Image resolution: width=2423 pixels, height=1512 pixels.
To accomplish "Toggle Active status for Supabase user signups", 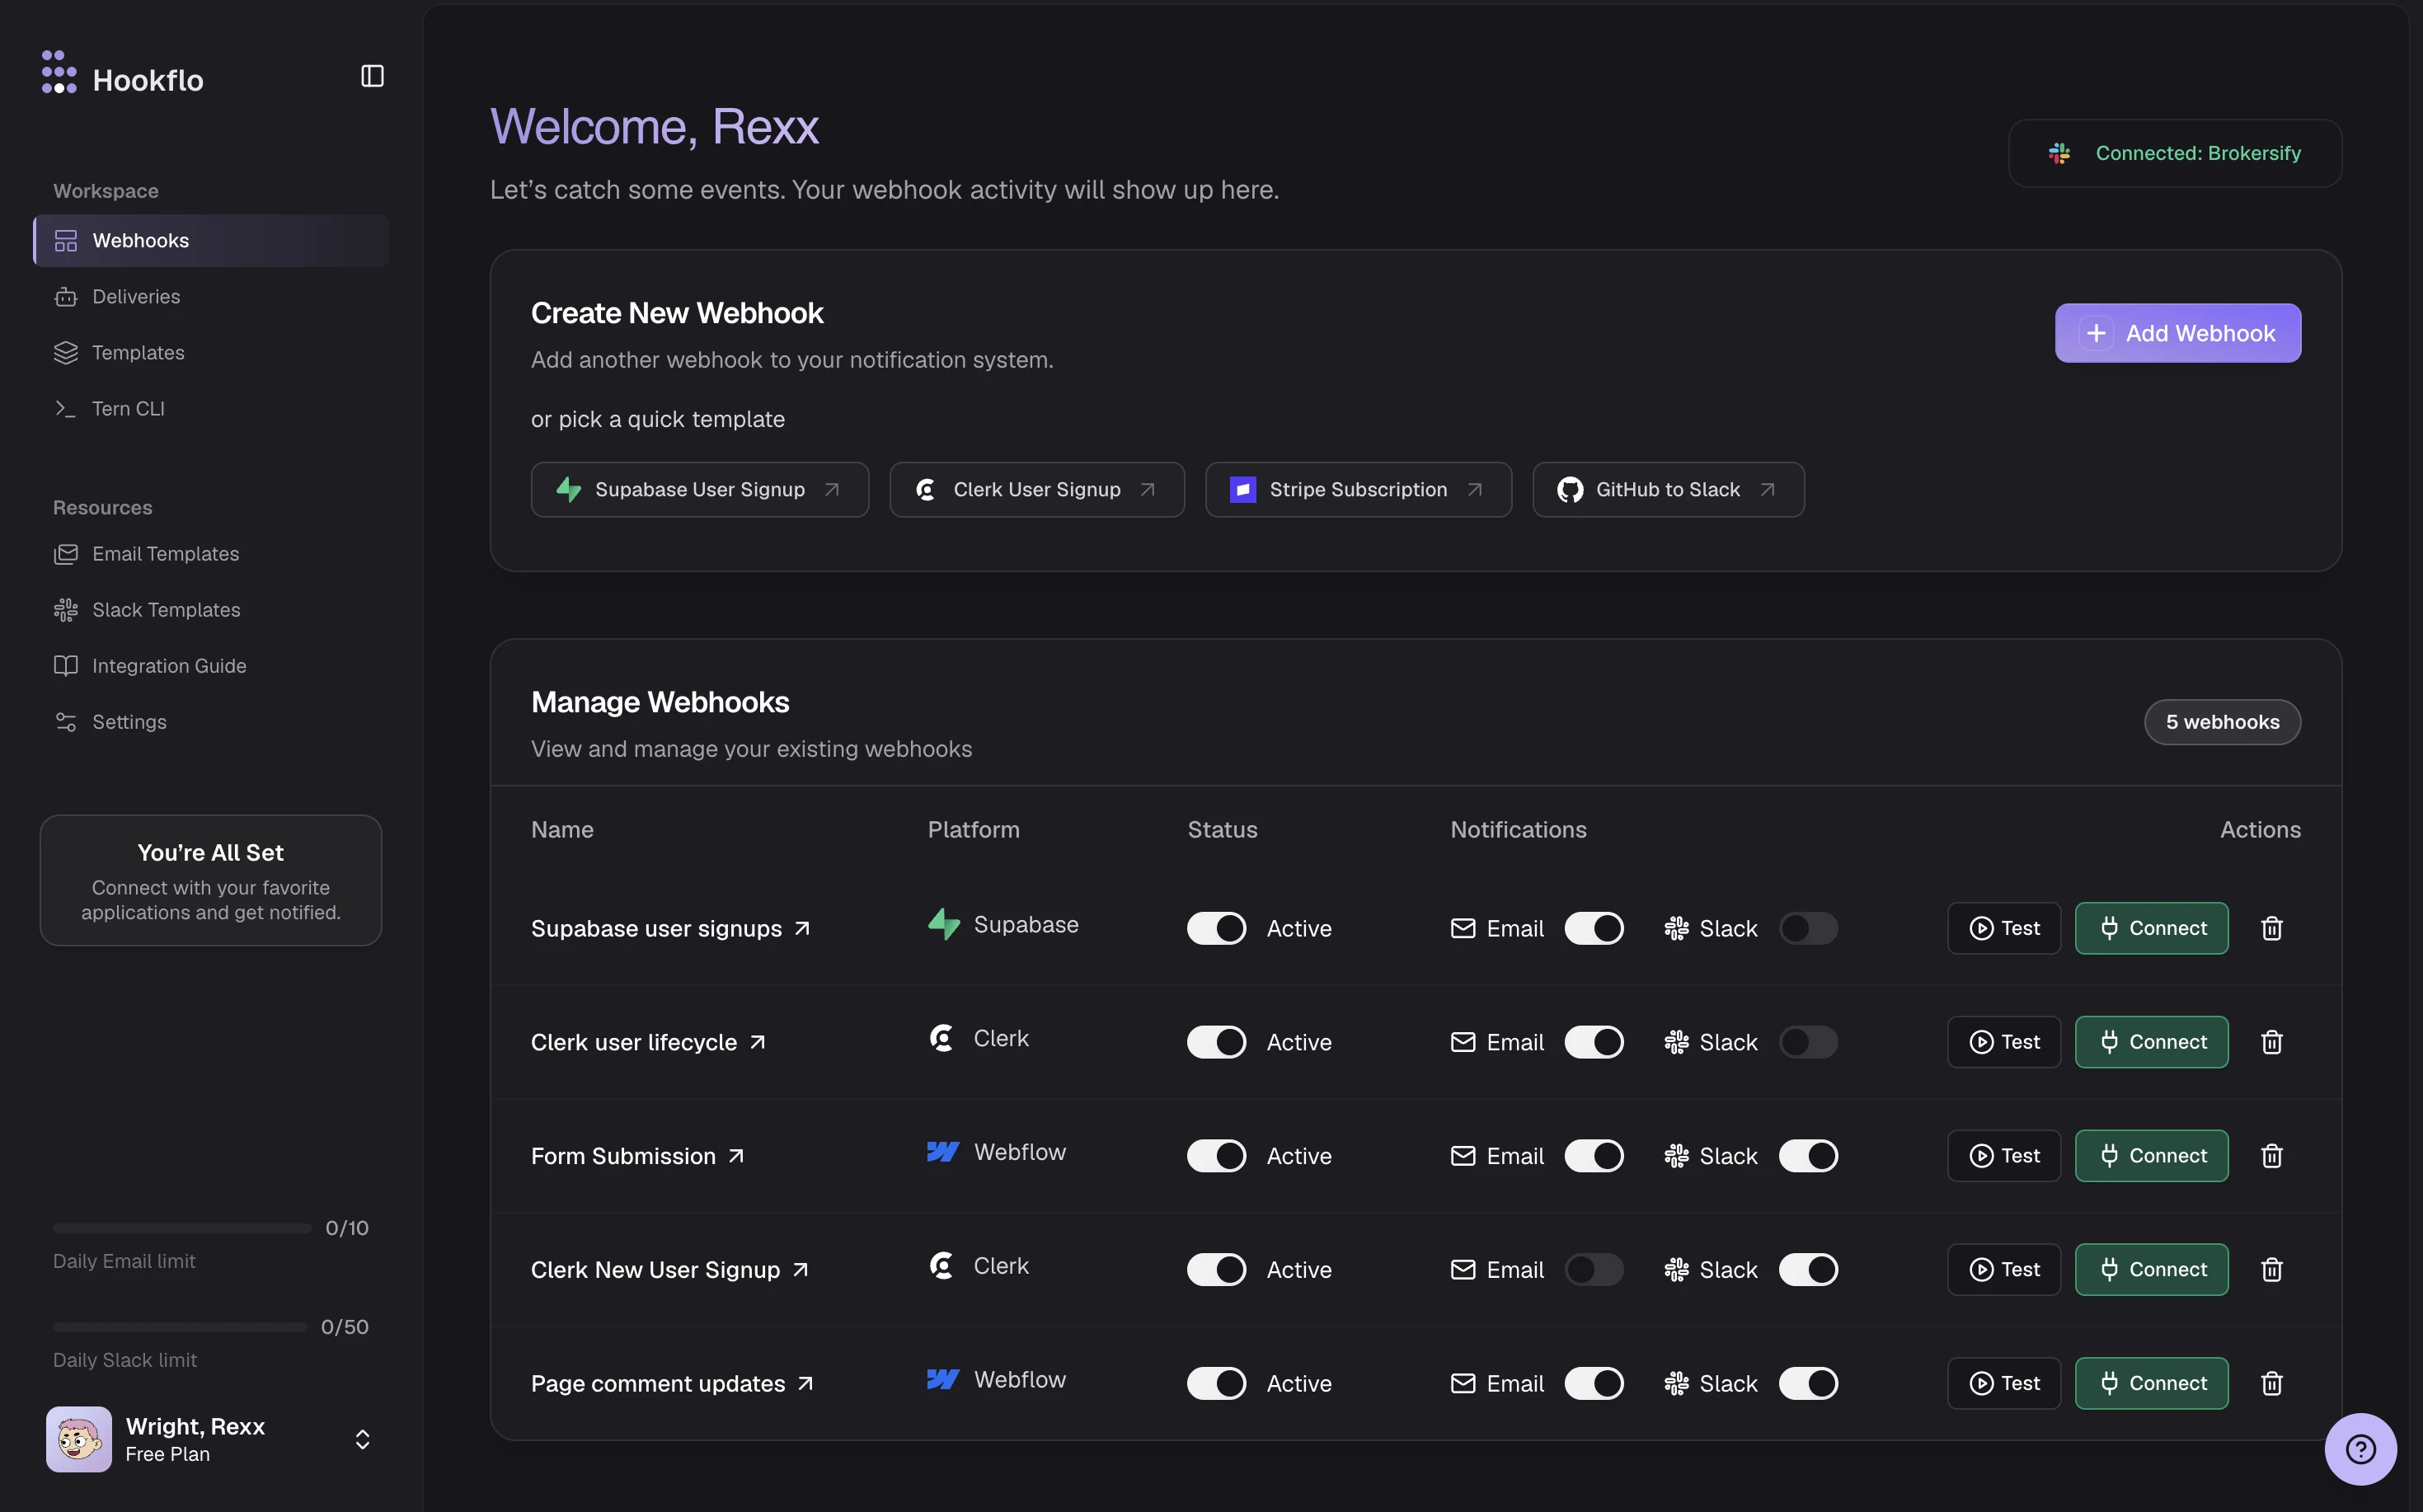I will pos(1216,928).
